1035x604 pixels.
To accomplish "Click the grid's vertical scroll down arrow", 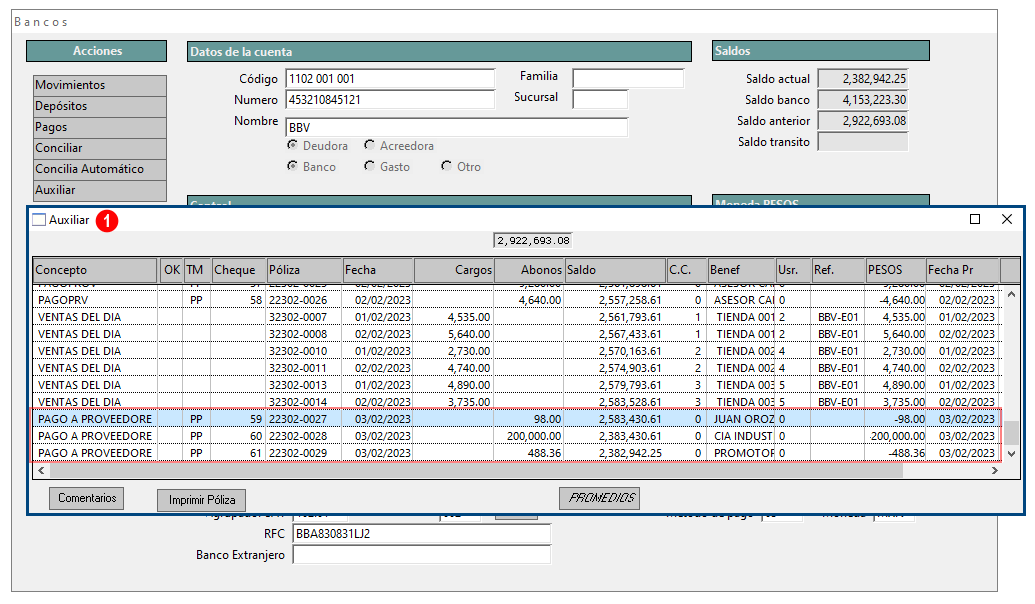I will [1011, 453].
